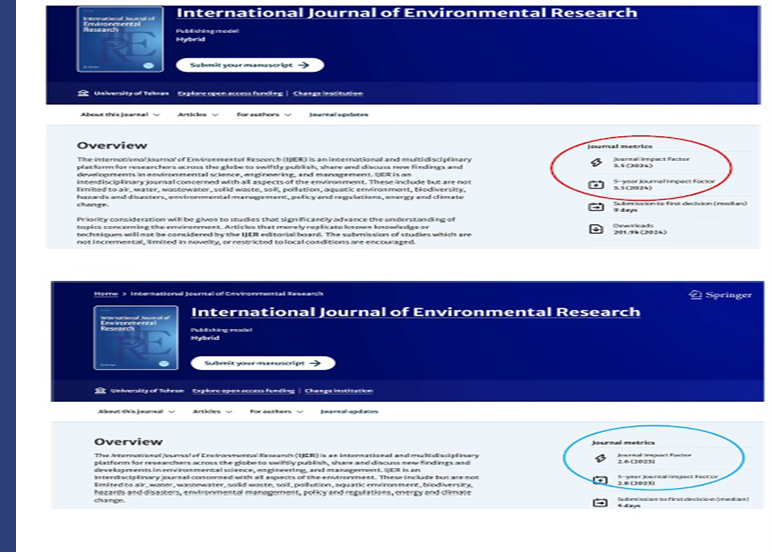Click submission icon beside 9 days
Screen dimensions: 772x557
click(596, 207)
